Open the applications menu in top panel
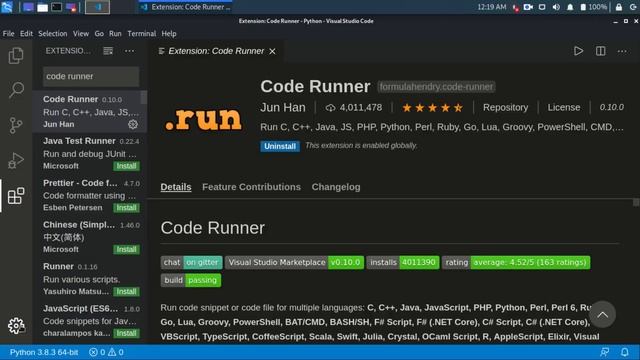640x360 pixels. [7, 7]
